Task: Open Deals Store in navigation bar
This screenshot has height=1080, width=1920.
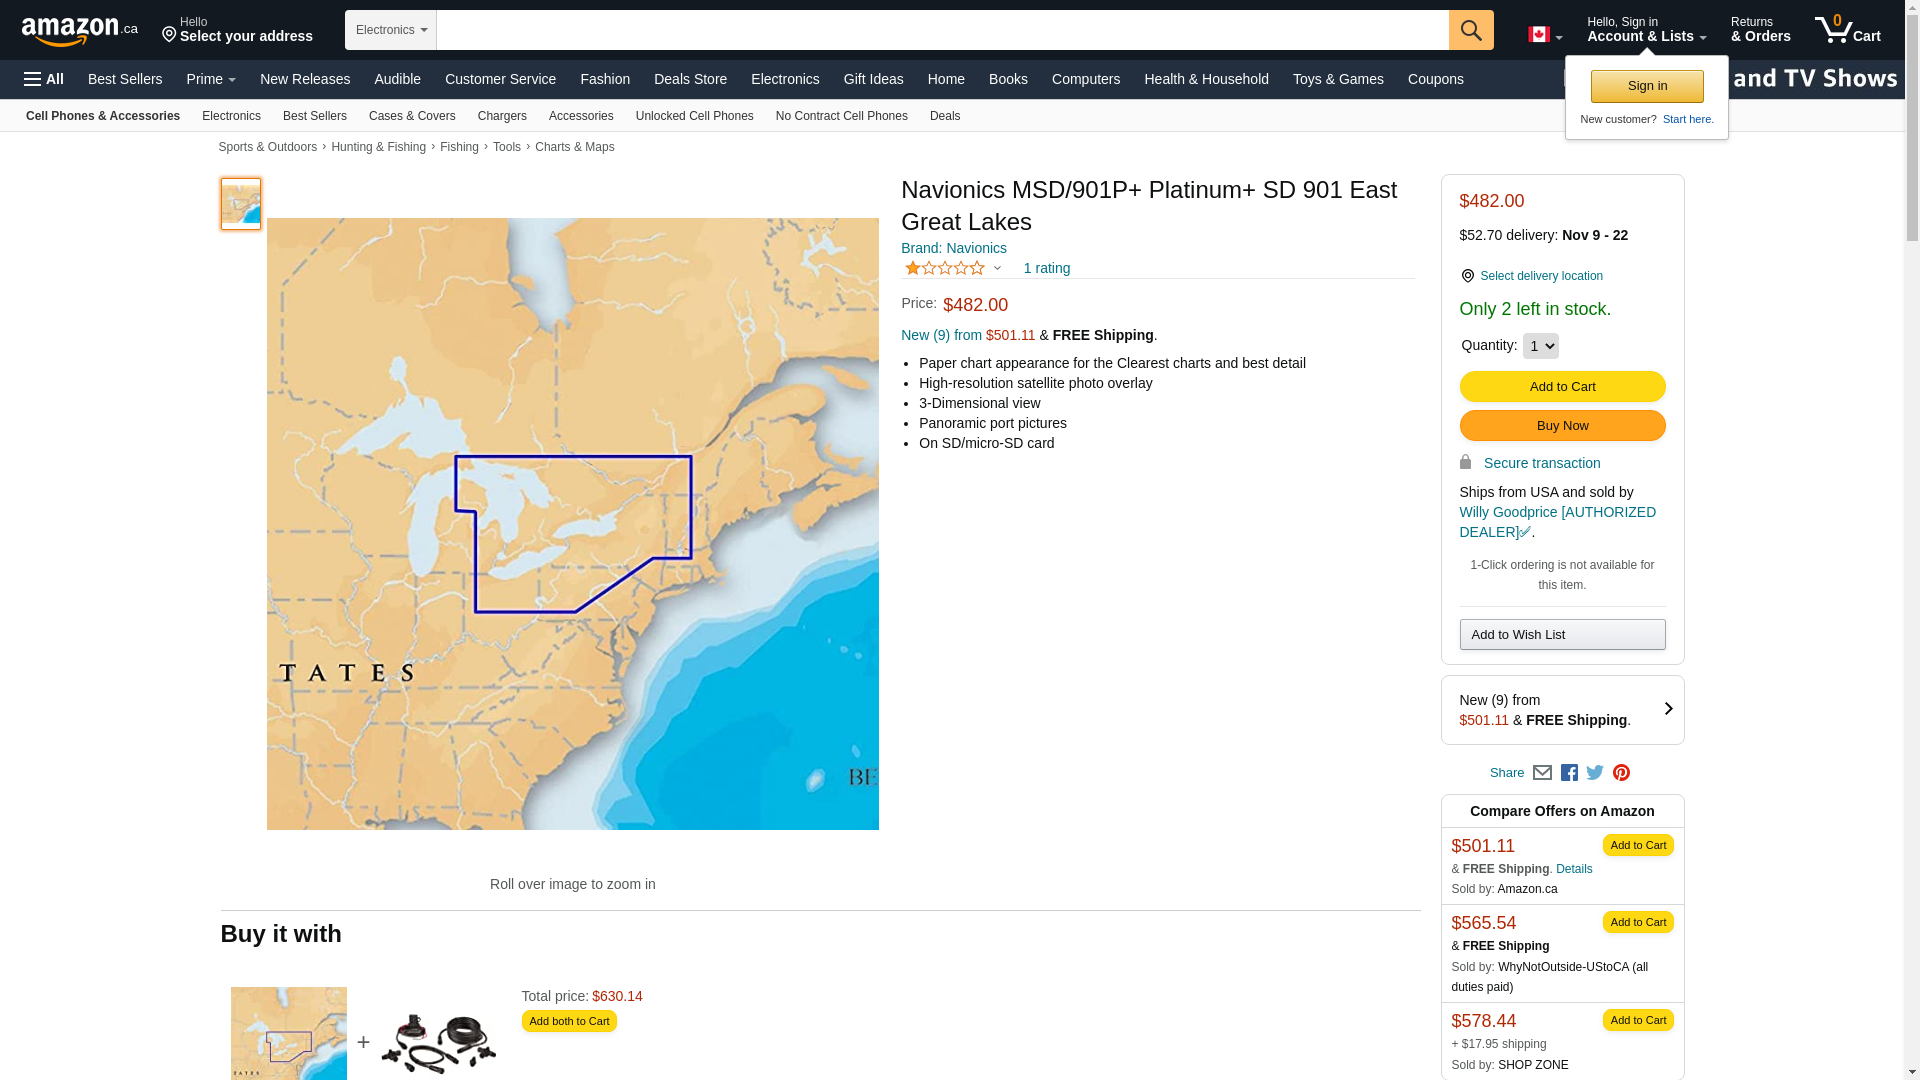Action: click(690, 79)
